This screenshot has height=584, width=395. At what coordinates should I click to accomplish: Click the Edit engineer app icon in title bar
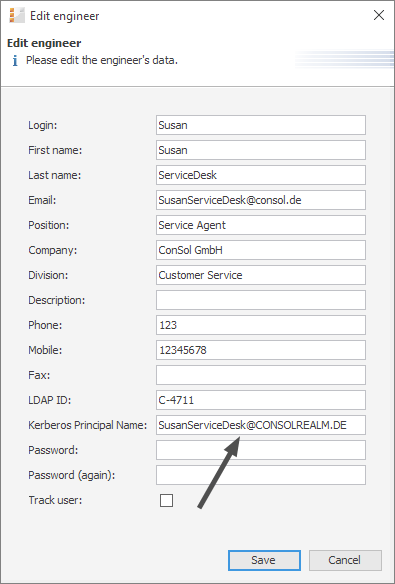(16, 16)
